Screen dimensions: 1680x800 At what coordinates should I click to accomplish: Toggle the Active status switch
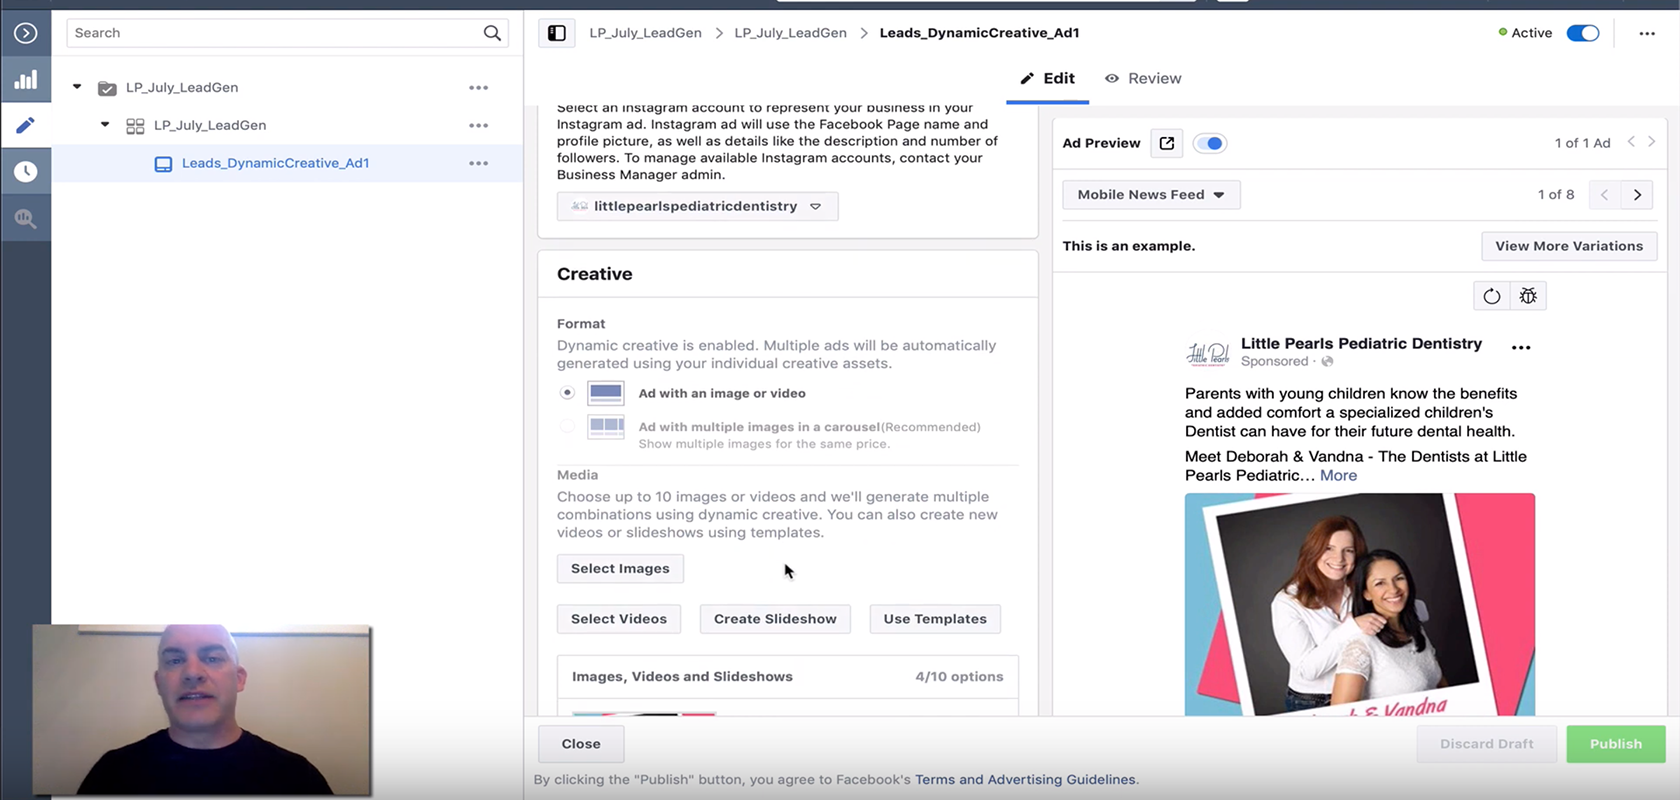coord(1583,33)
